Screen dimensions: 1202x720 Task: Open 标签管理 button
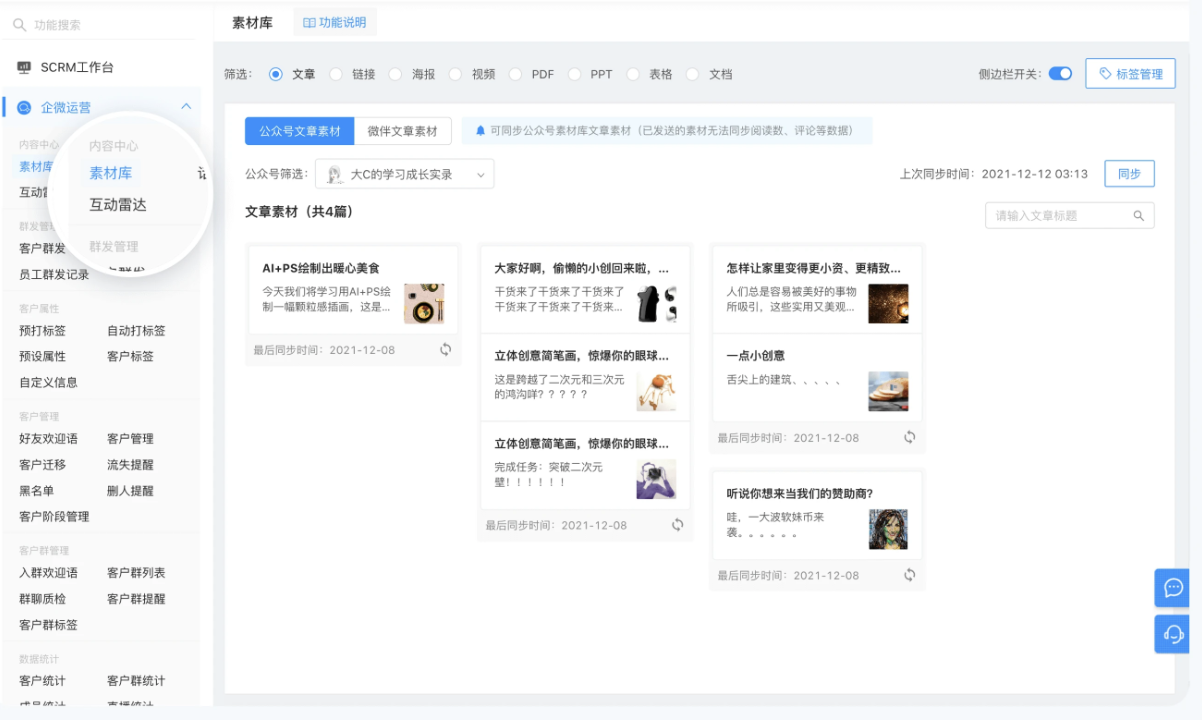tap(1130, 74)
